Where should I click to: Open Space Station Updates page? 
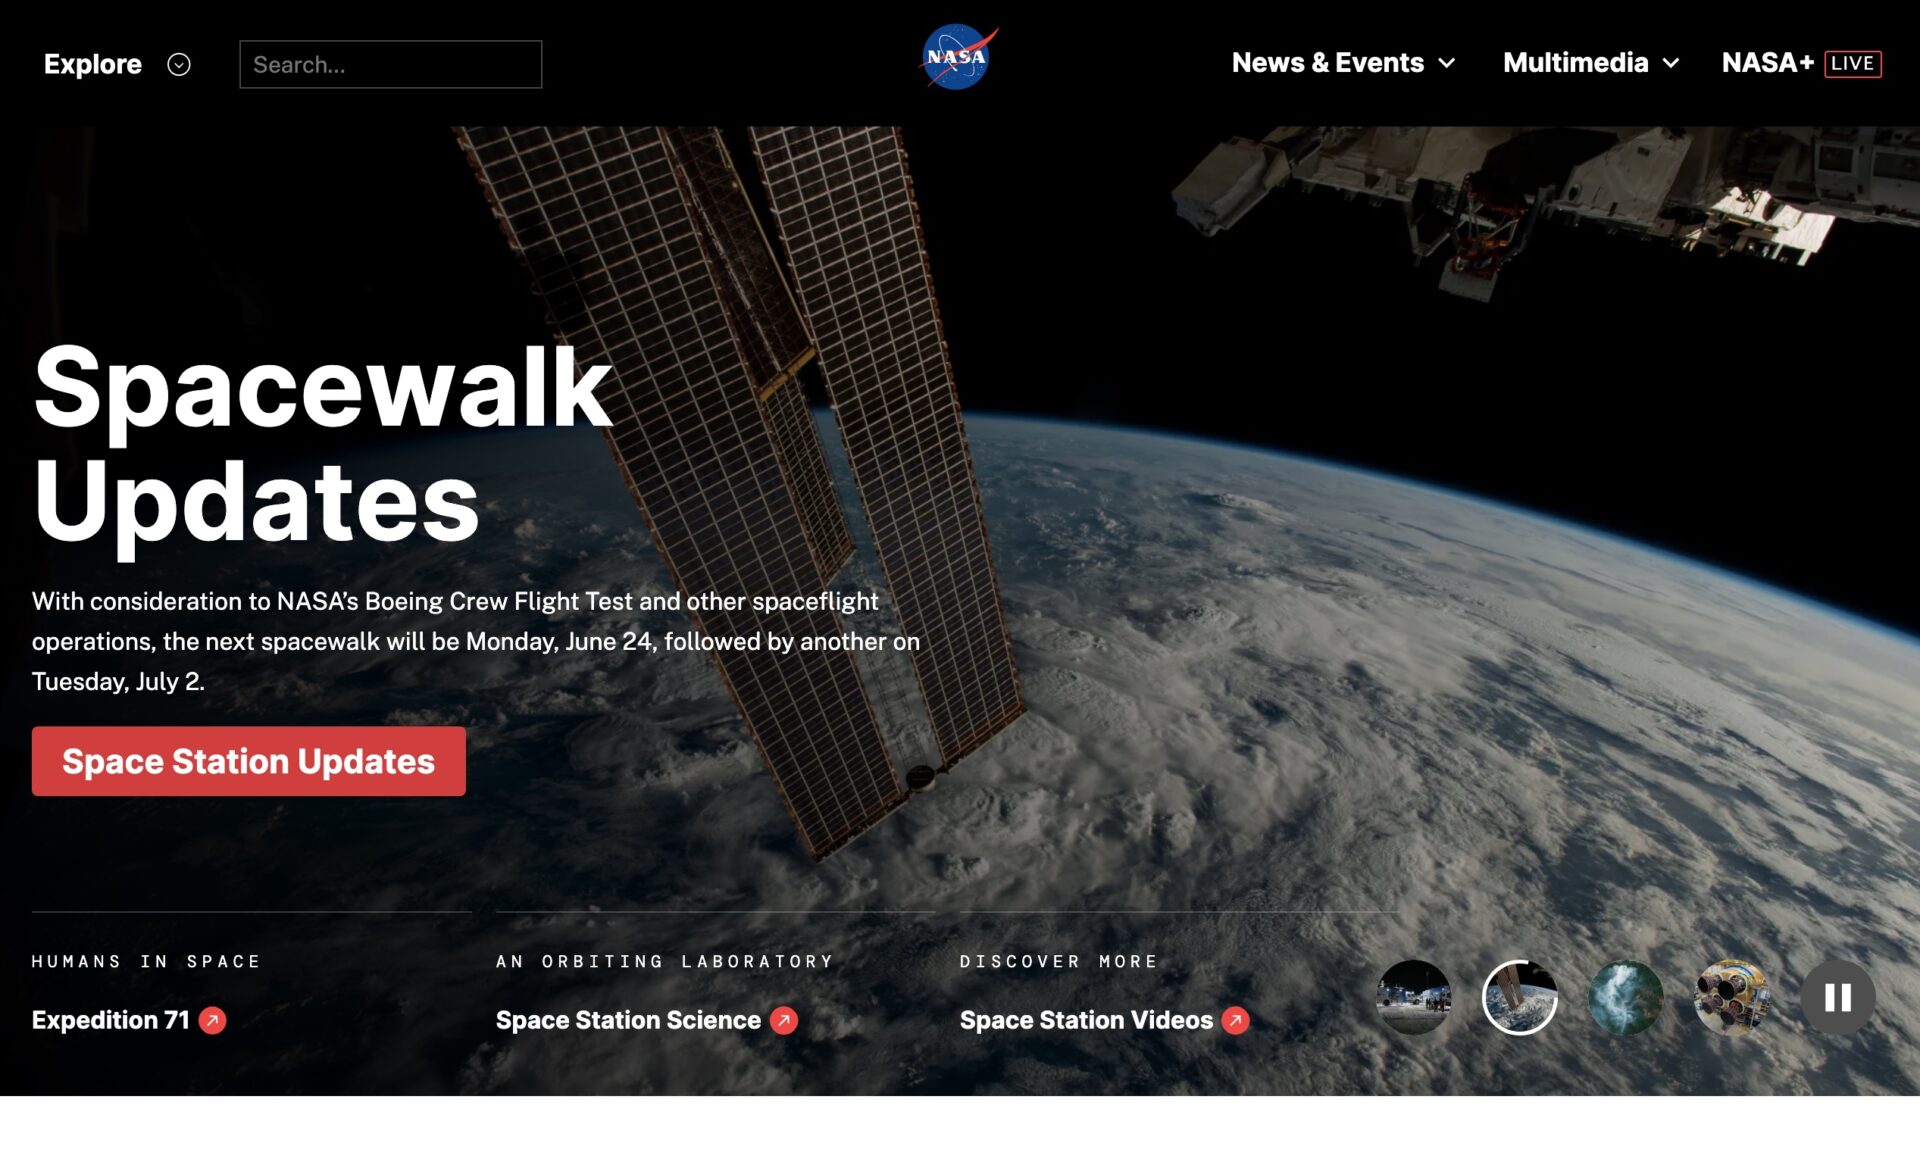tap(248, 760)
